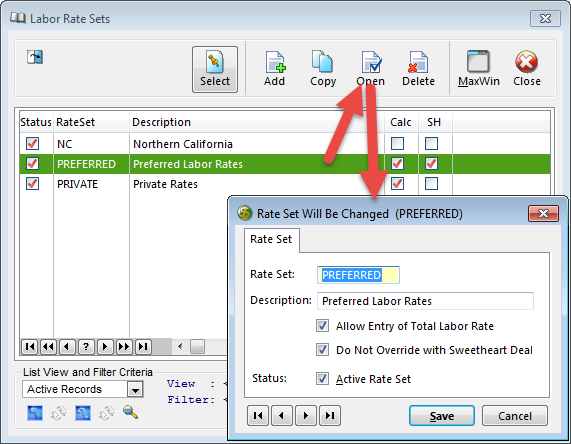This screenshot has width=571, height=444.
Task: Click the Save button
Action: [442, 416]
